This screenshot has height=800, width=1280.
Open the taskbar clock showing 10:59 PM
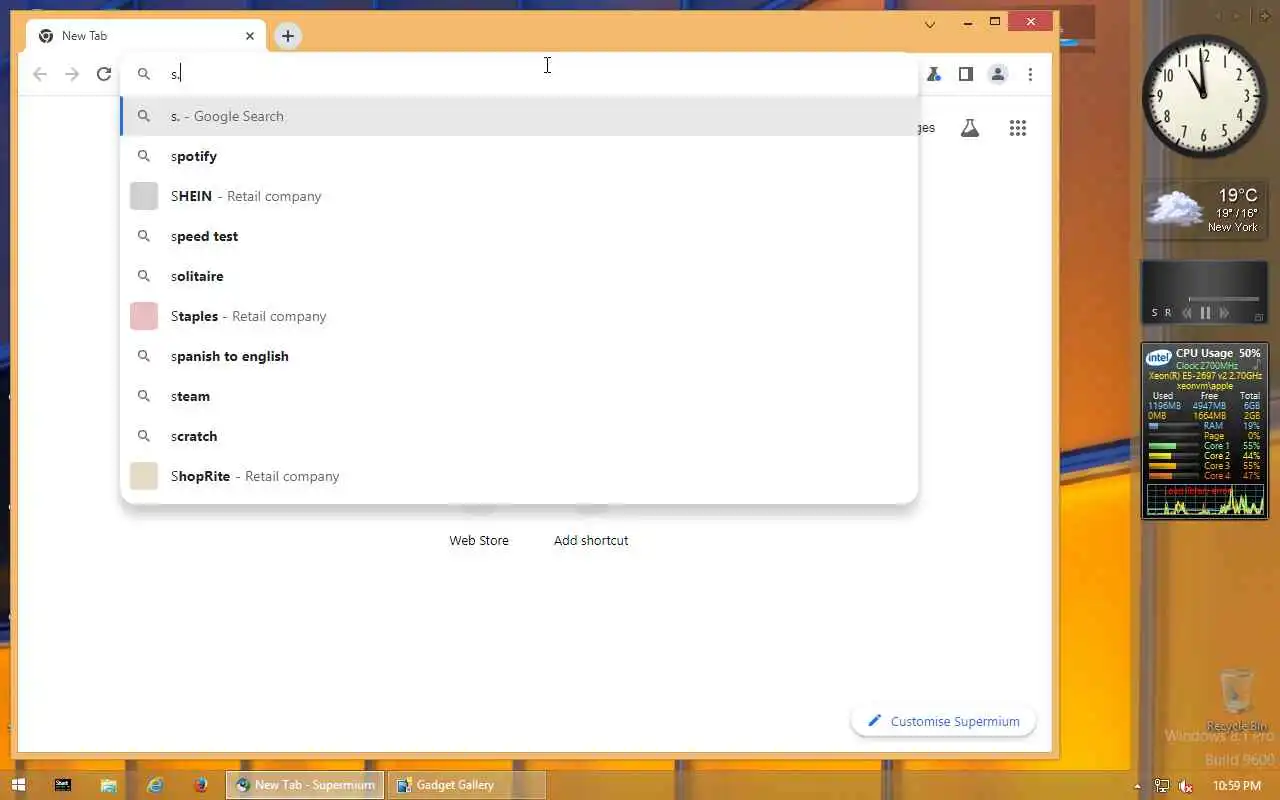[1236, 786]
